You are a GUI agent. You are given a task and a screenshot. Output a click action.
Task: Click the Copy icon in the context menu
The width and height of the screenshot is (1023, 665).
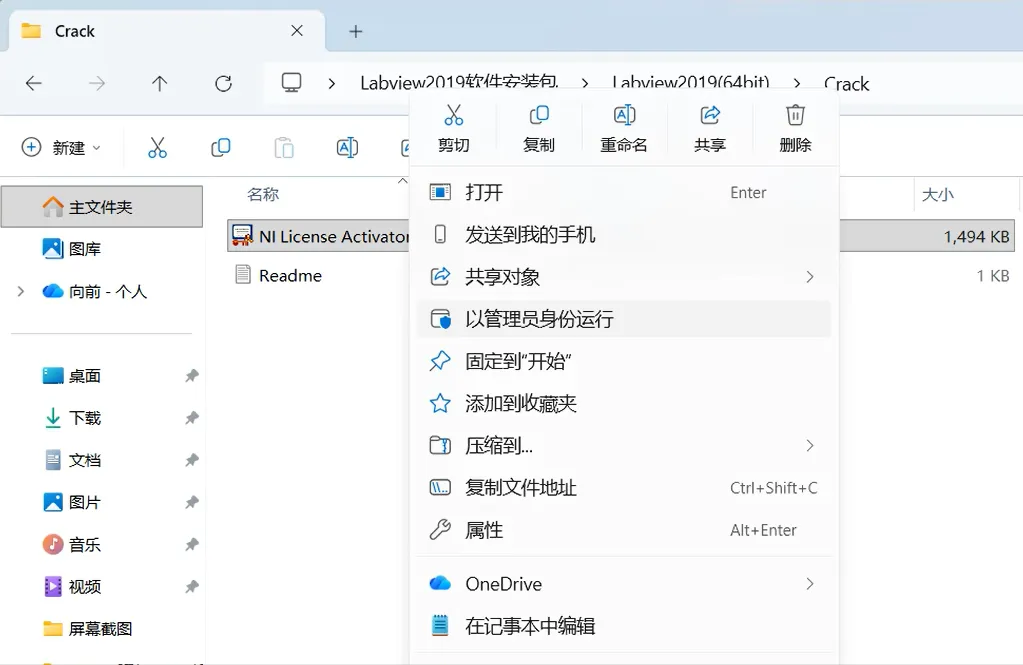539,116
